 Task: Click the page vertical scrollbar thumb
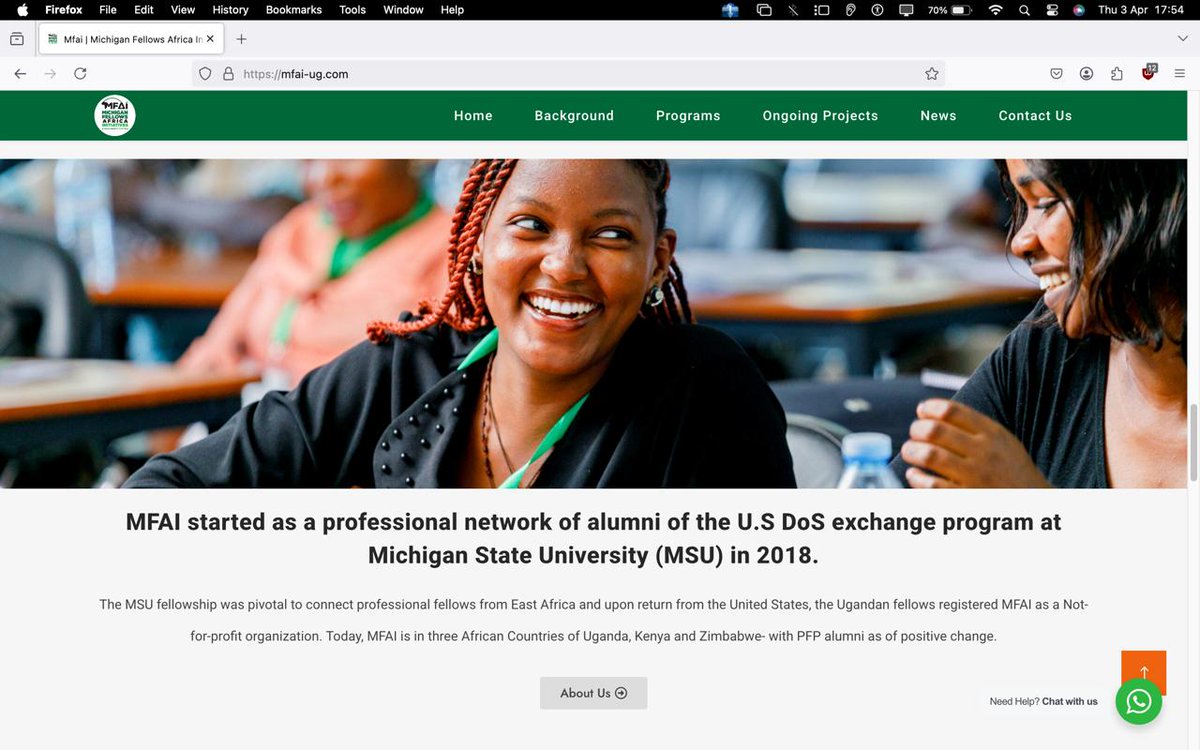click(x=1193, y=442)
